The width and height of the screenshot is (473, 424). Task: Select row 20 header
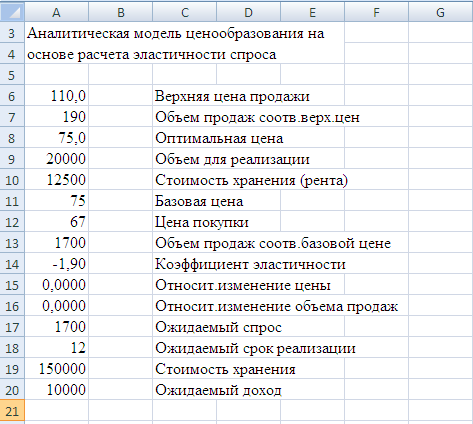pyautogui.click(x=12, y=390)
